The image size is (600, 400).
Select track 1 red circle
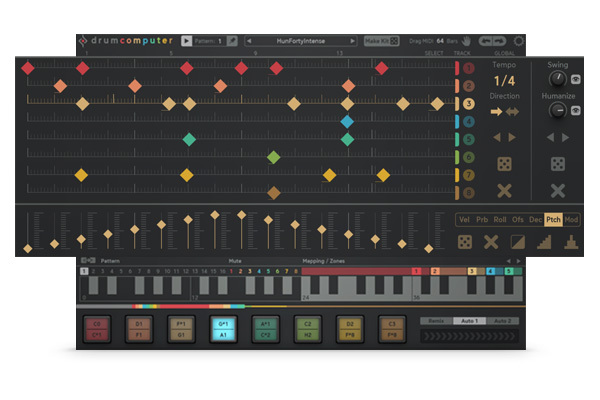pos(469,68)
